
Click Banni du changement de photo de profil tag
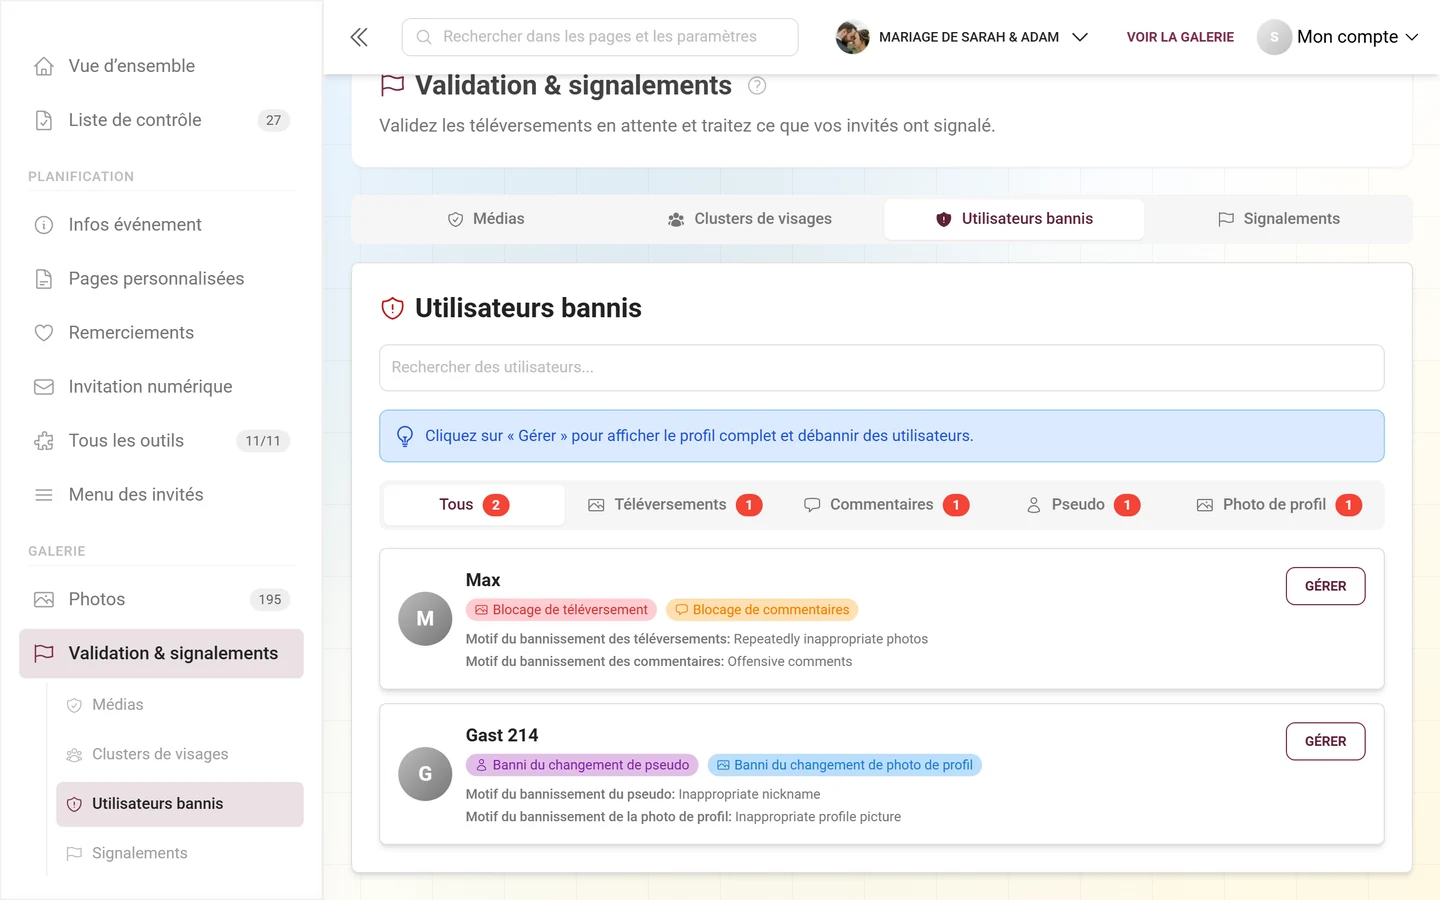click(x=845, y=765)
